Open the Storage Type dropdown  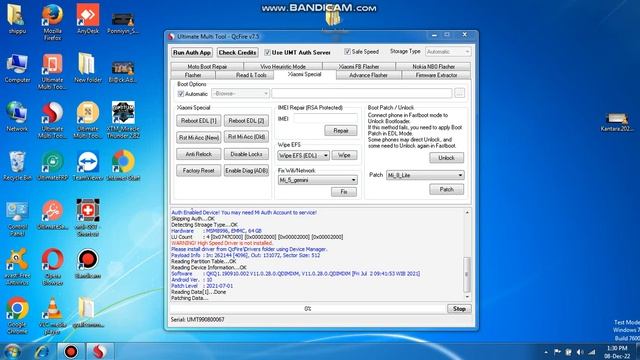(x=448, y=52)
